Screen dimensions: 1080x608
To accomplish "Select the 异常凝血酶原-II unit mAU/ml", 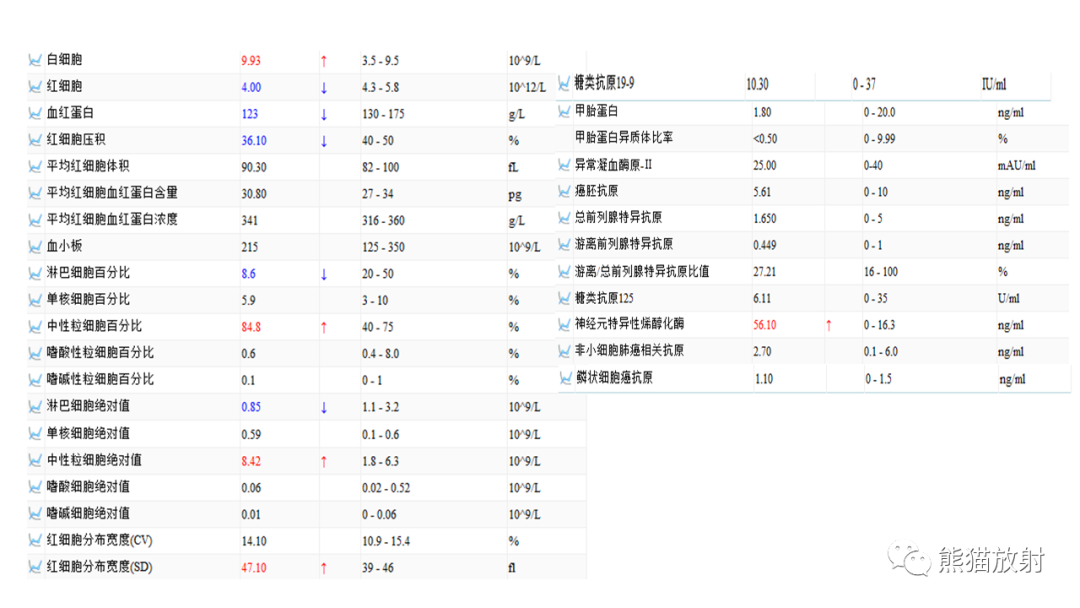I will [x=1017, y=166].
